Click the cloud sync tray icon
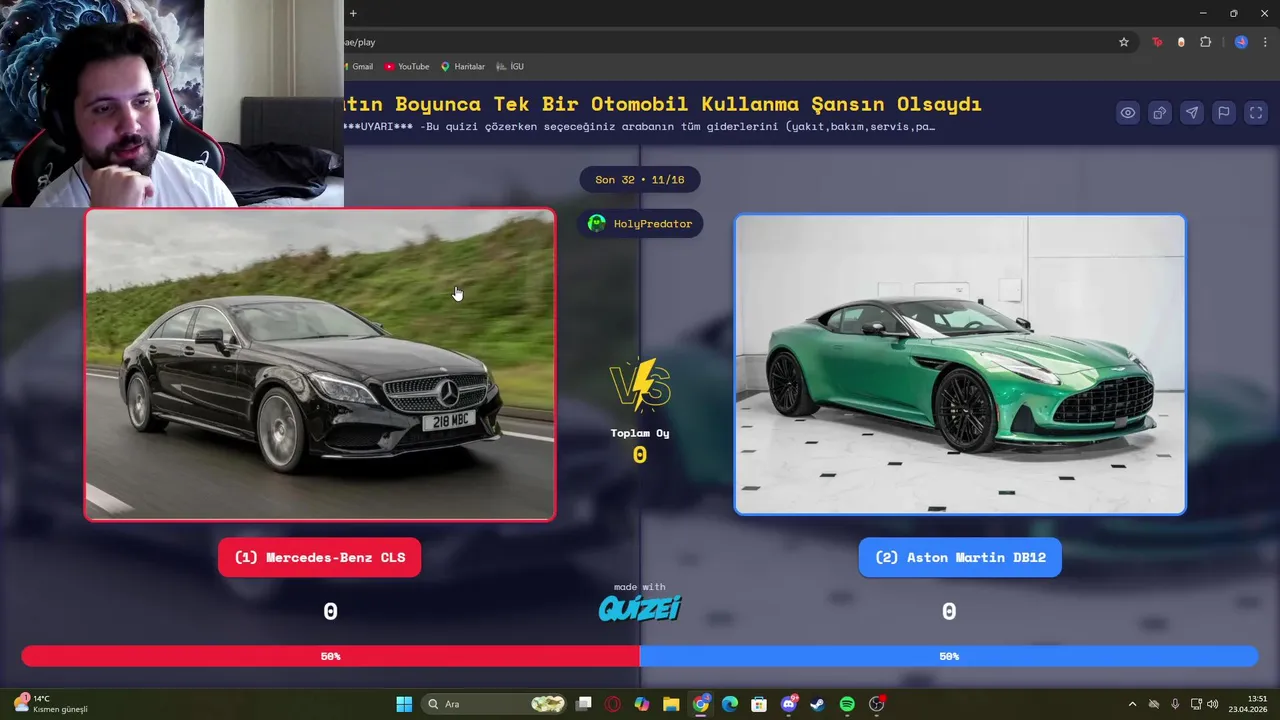Screen dimensions: 1280x720 pos(1154,704)
